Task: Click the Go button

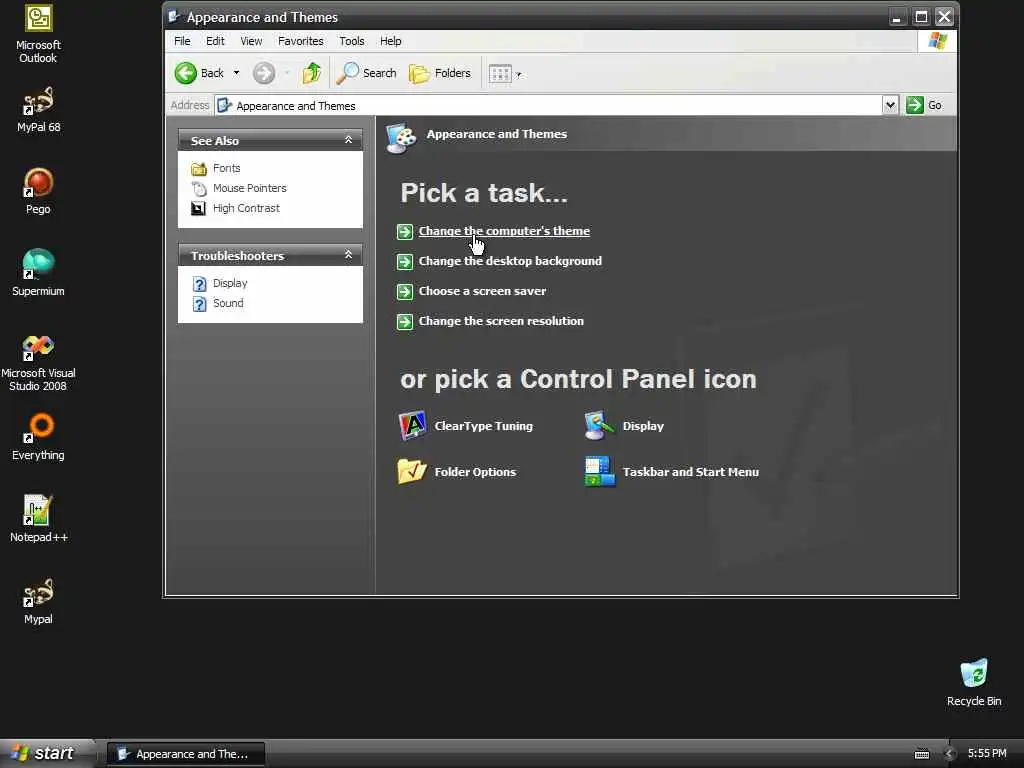Action: tap(925, 105)
